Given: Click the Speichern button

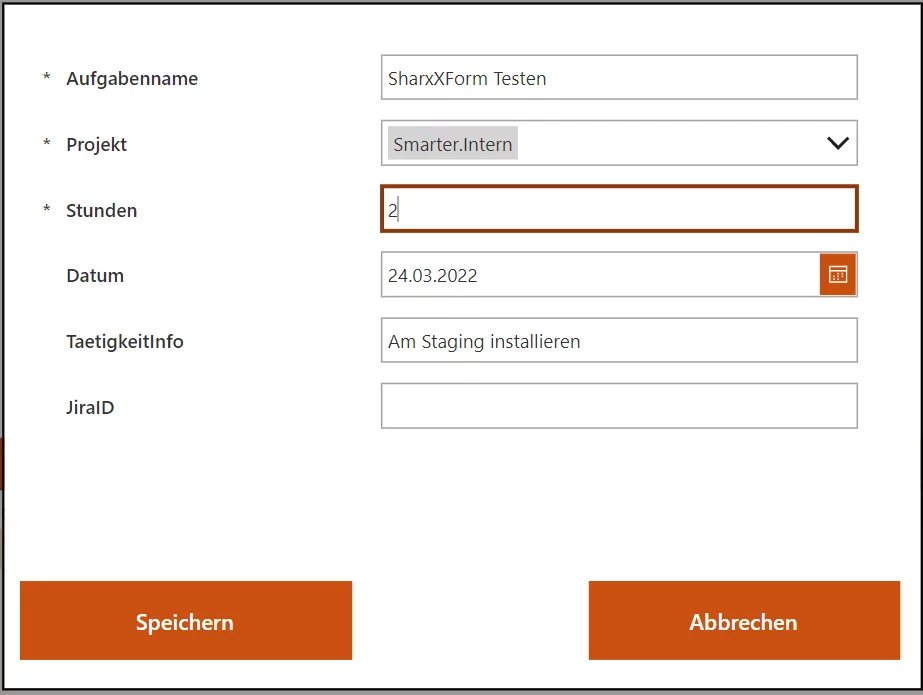Looking at the screenshot, I should (x=185, y=621).
